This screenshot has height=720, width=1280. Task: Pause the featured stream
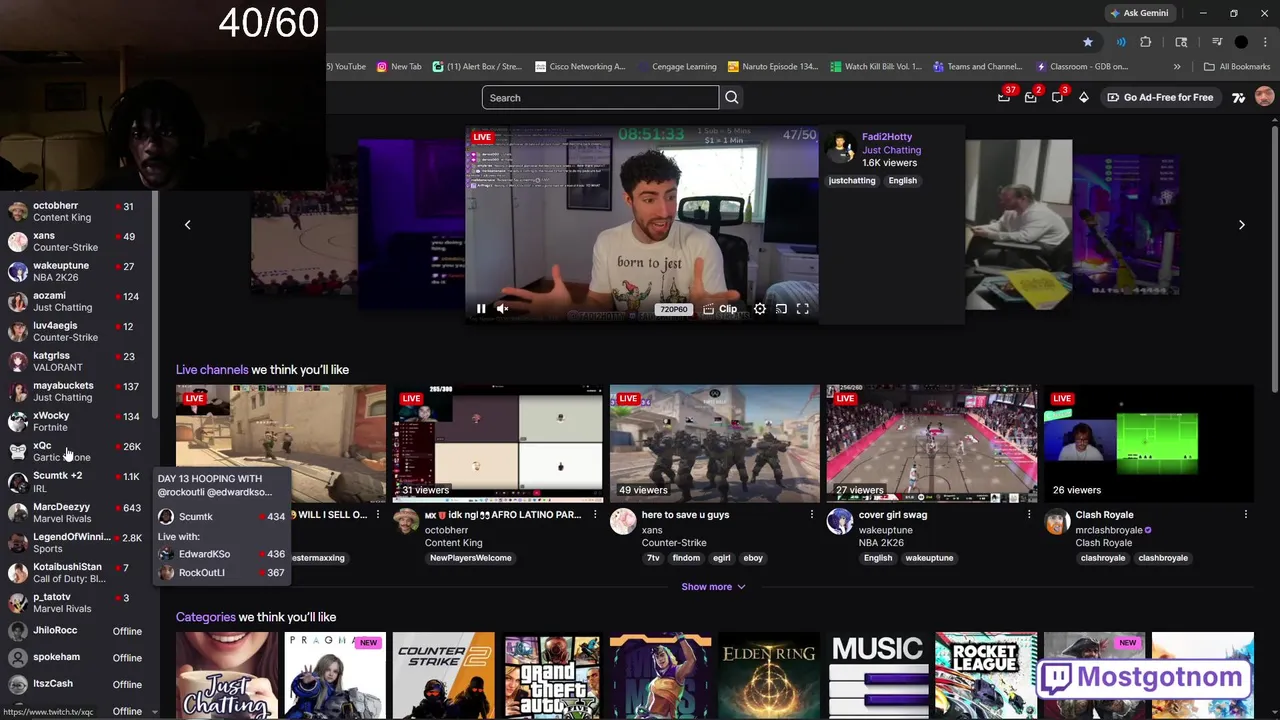click(481, 309)
